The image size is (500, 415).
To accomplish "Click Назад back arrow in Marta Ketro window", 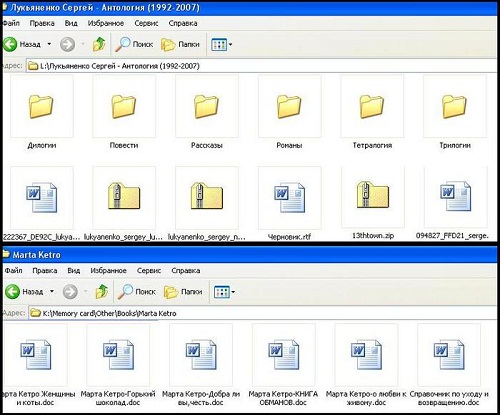I will [12, 292].
